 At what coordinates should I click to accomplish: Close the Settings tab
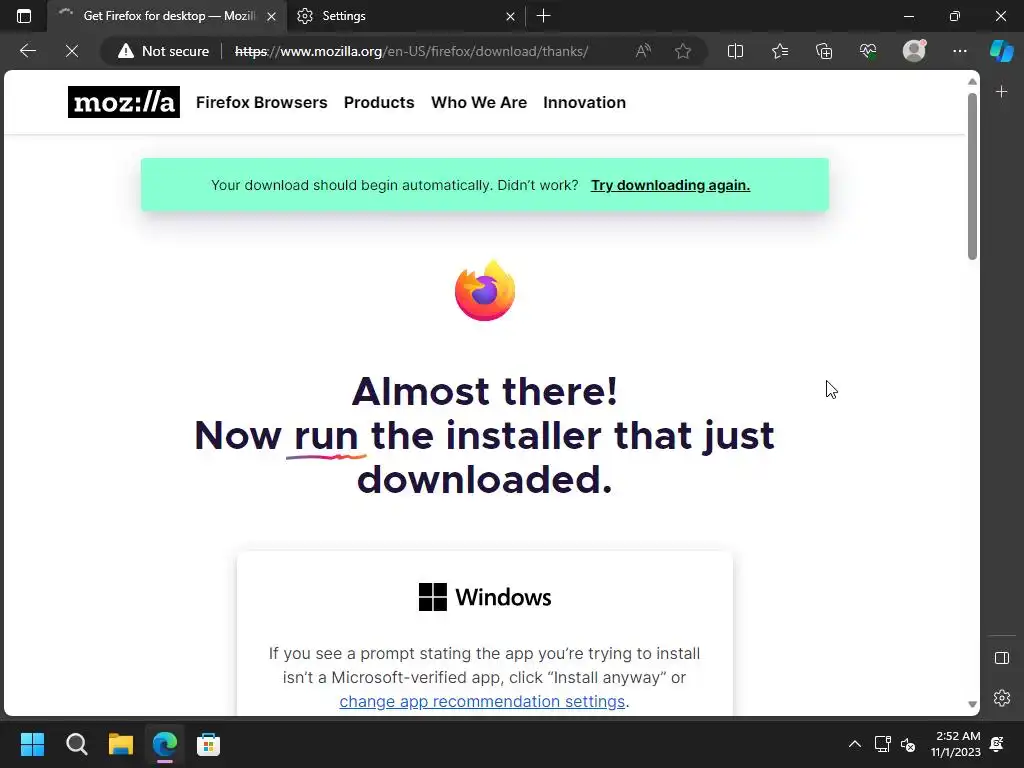click(510, 16)
